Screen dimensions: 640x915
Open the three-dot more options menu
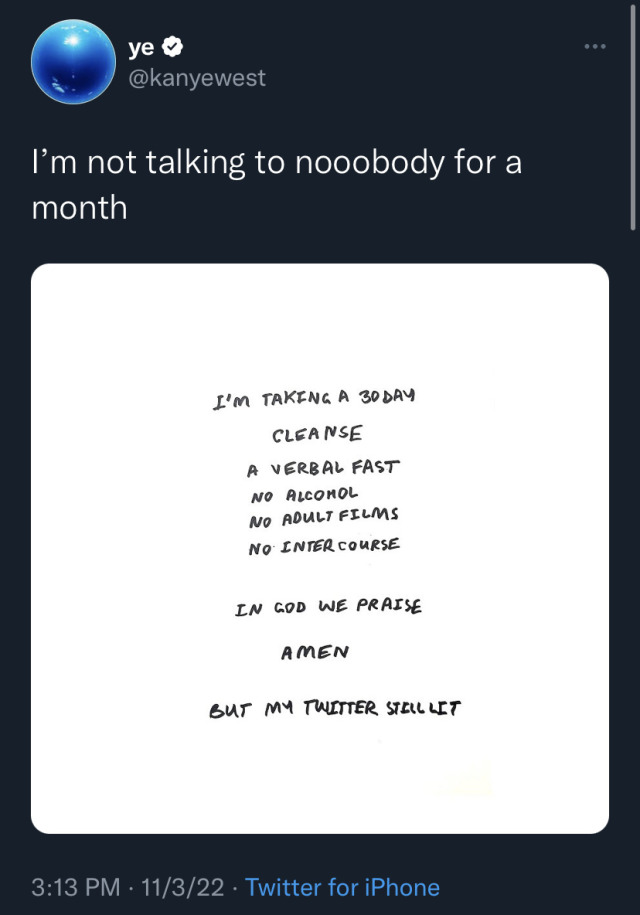click(597, 47)
